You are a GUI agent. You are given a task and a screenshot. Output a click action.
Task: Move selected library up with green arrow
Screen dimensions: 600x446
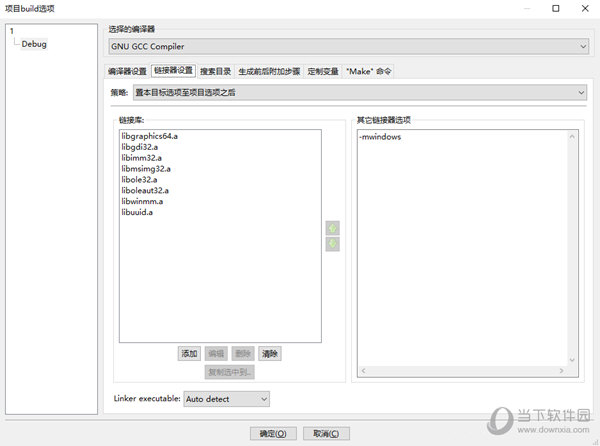point(333,228)
